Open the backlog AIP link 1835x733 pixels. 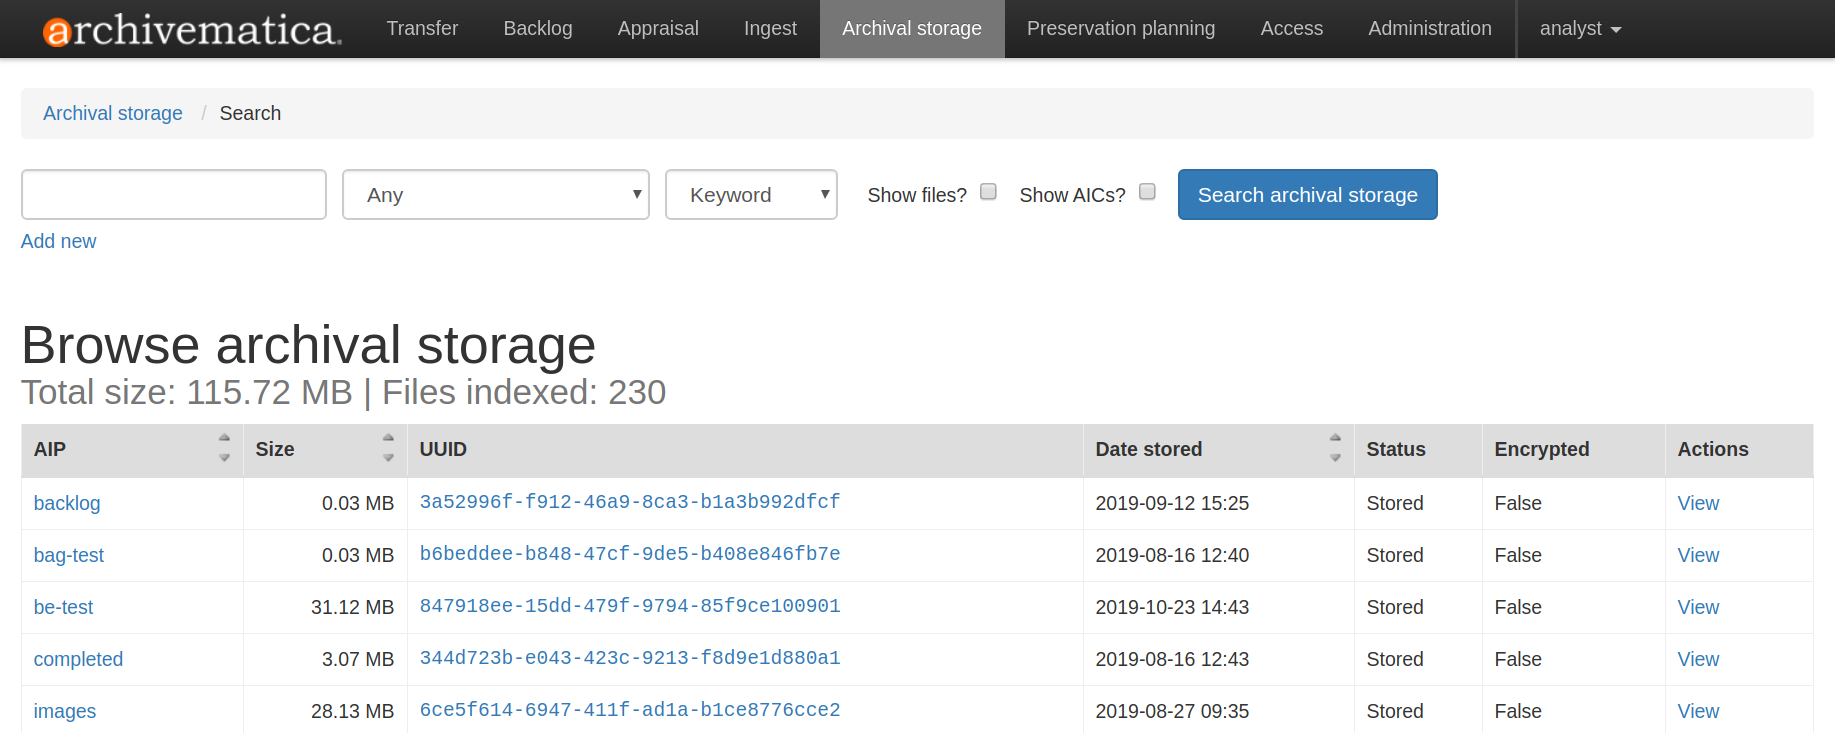click(x=67, y=503)
